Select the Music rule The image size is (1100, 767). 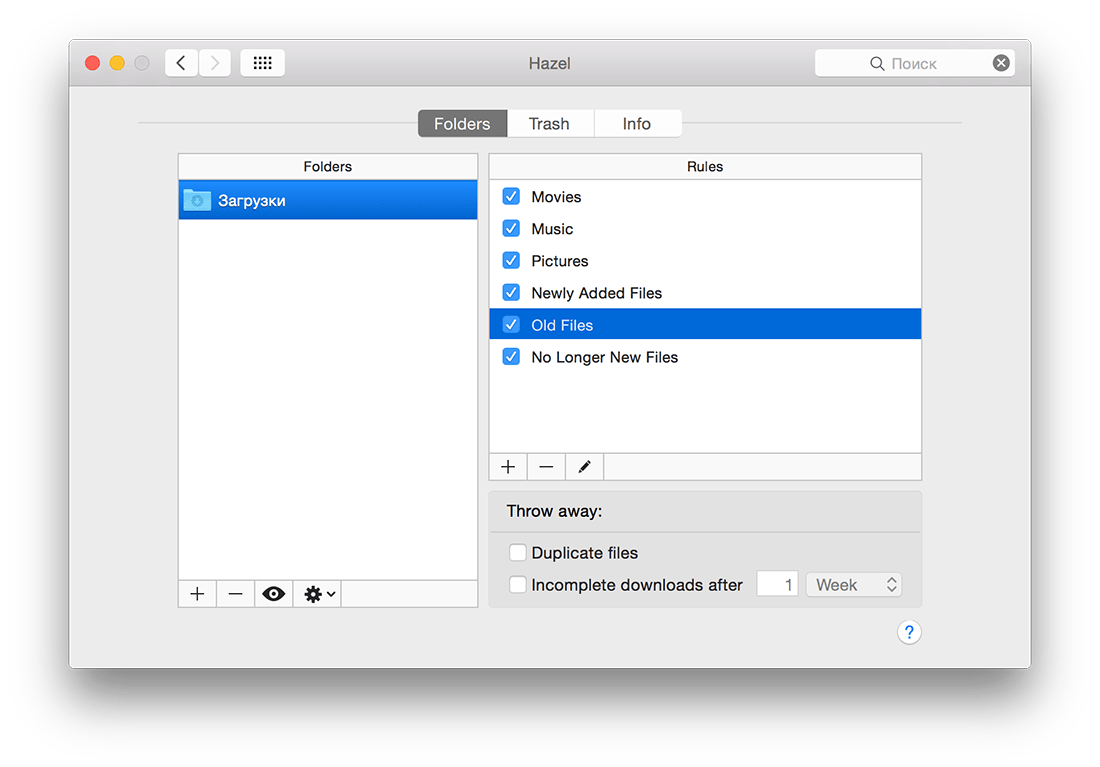(x=705, y=229)
